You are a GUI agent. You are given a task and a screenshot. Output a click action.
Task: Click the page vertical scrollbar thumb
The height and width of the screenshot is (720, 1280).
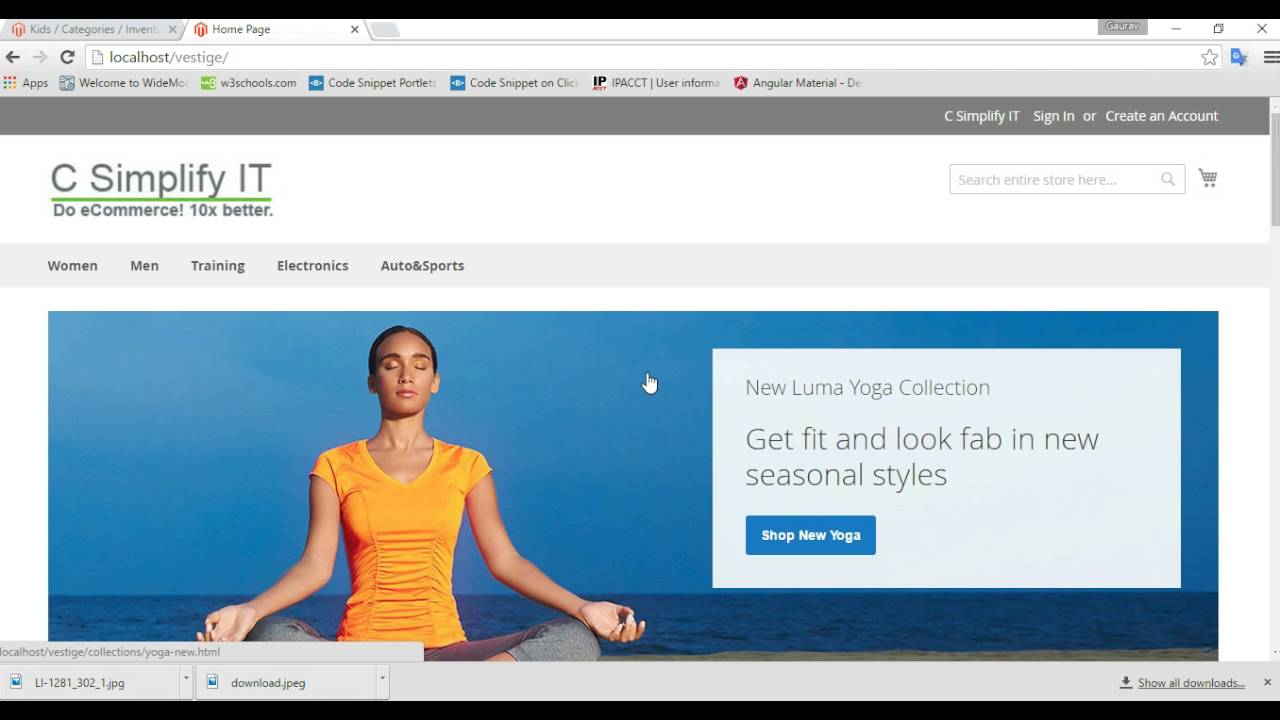point(1275,170)
